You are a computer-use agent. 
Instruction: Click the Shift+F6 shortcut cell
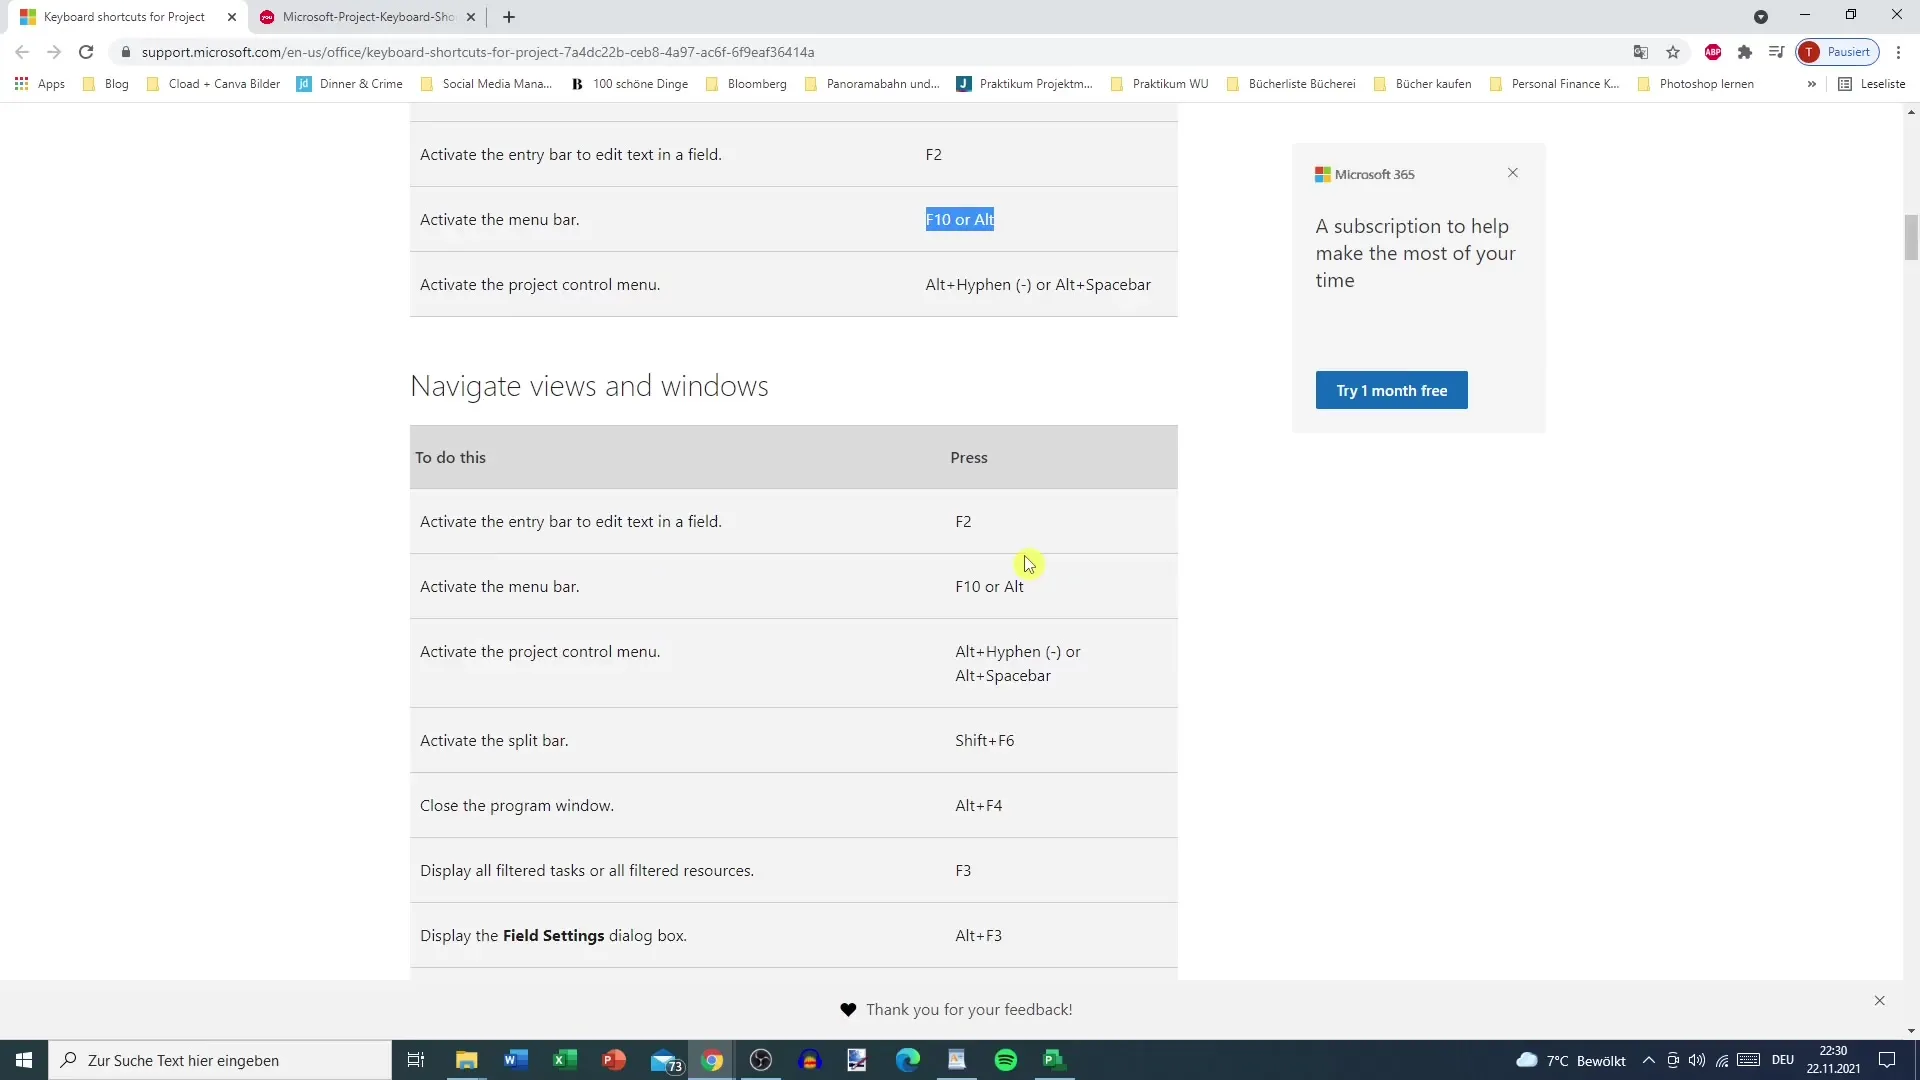[x=984, y=740]
